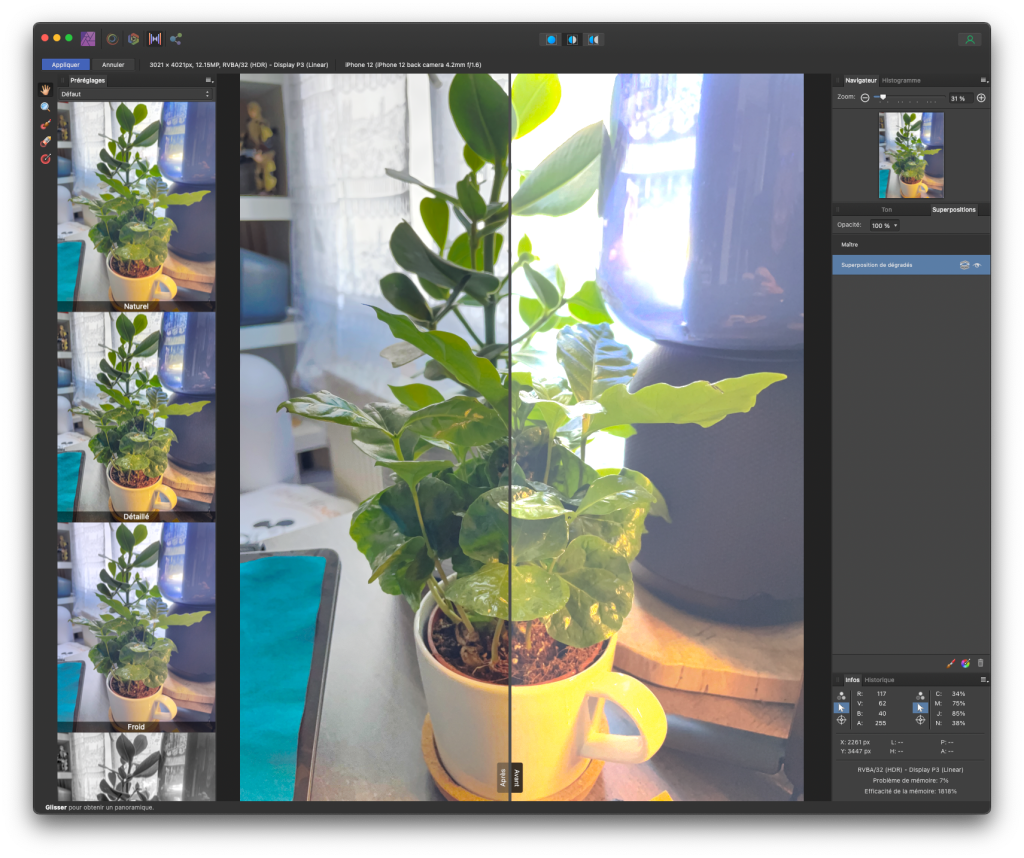Enable split view comparison mode
The height and width of the screenshot is (858, 1024).
point(572,39)
